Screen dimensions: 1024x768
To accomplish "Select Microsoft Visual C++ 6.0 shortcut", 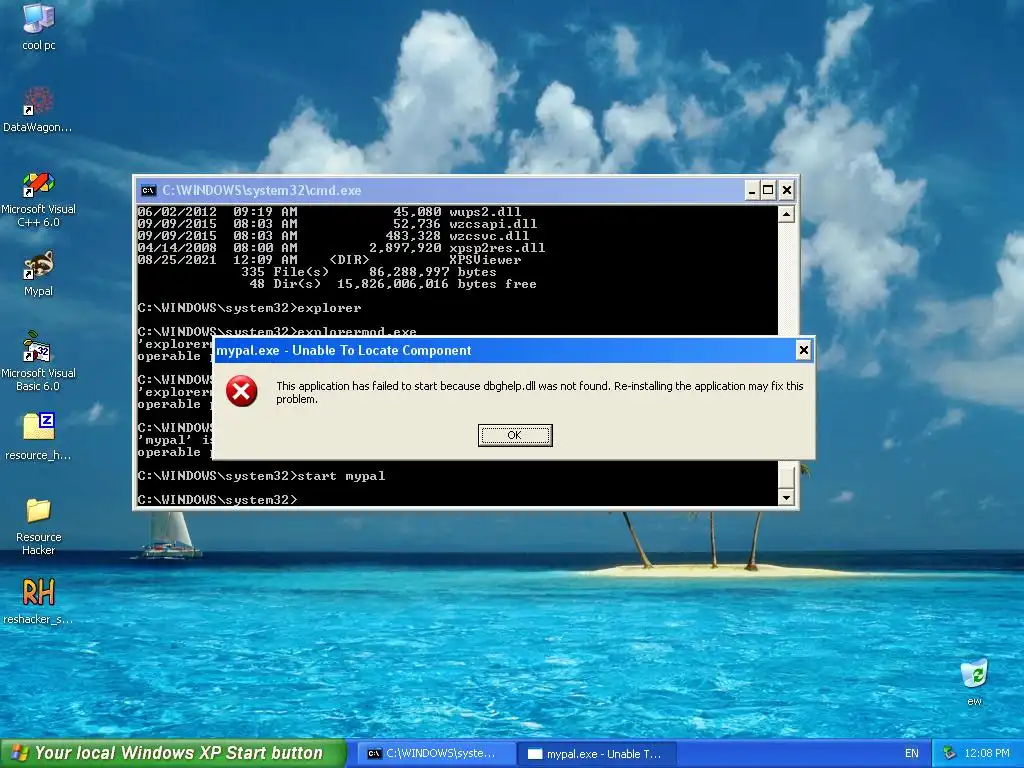I will 39,199.
